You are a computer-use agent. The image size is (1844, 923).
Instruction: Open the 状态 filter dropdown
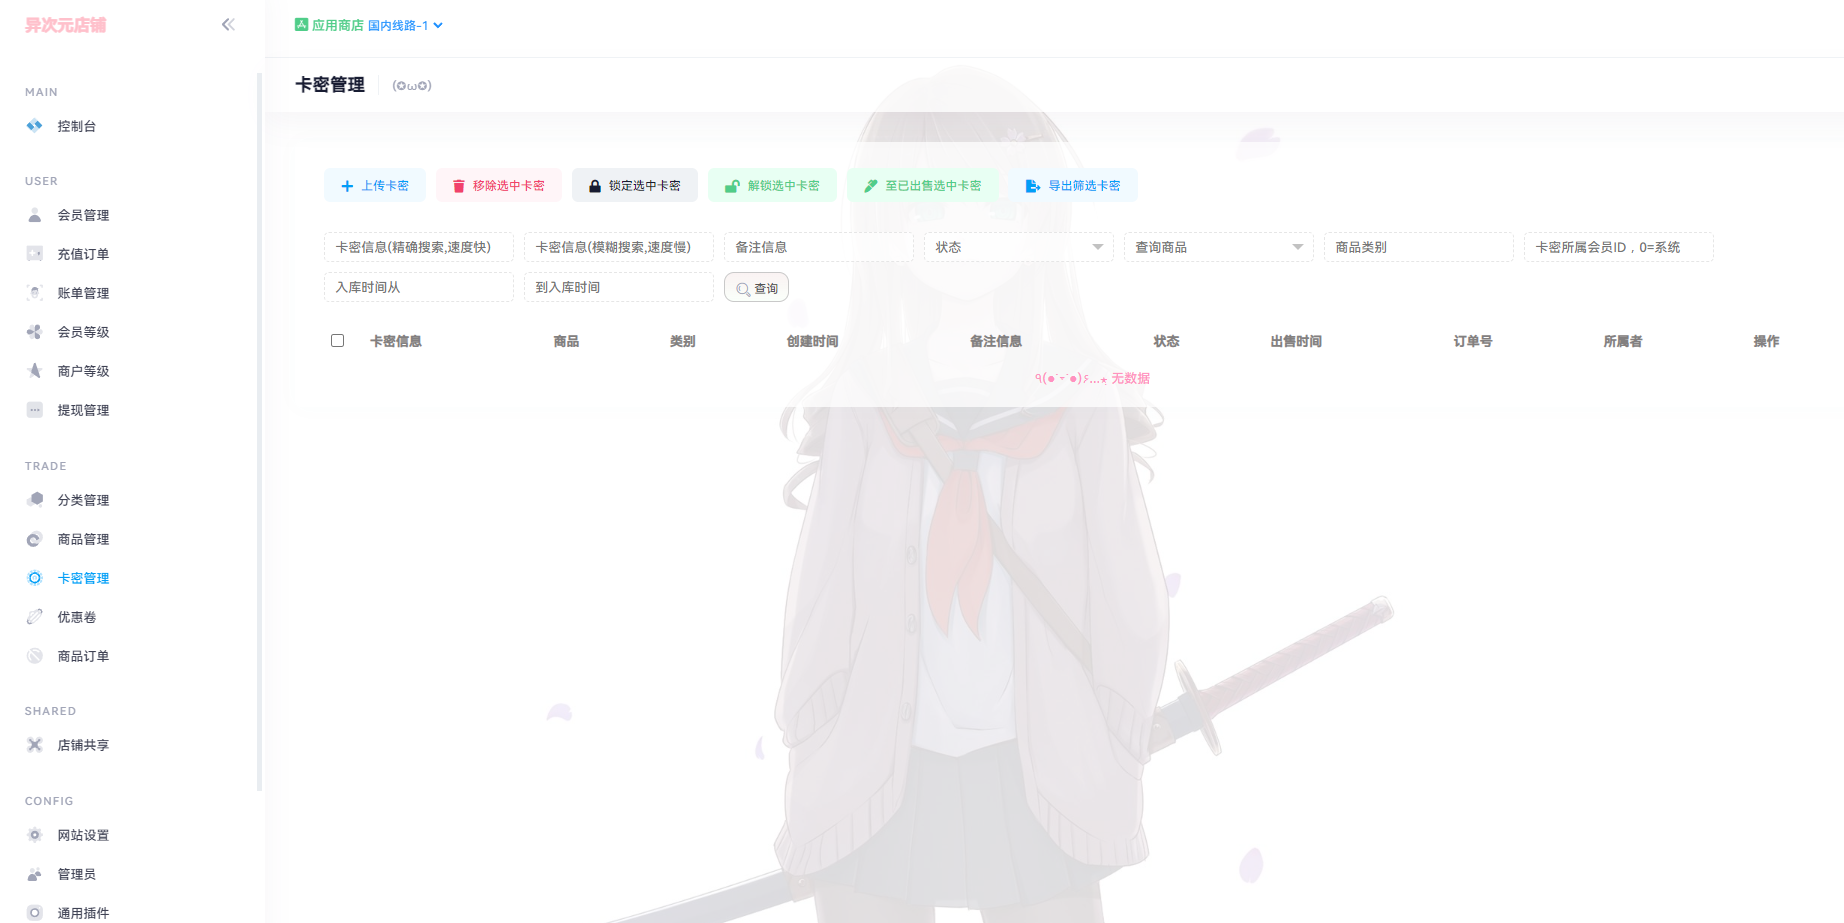click(1018, 247)
